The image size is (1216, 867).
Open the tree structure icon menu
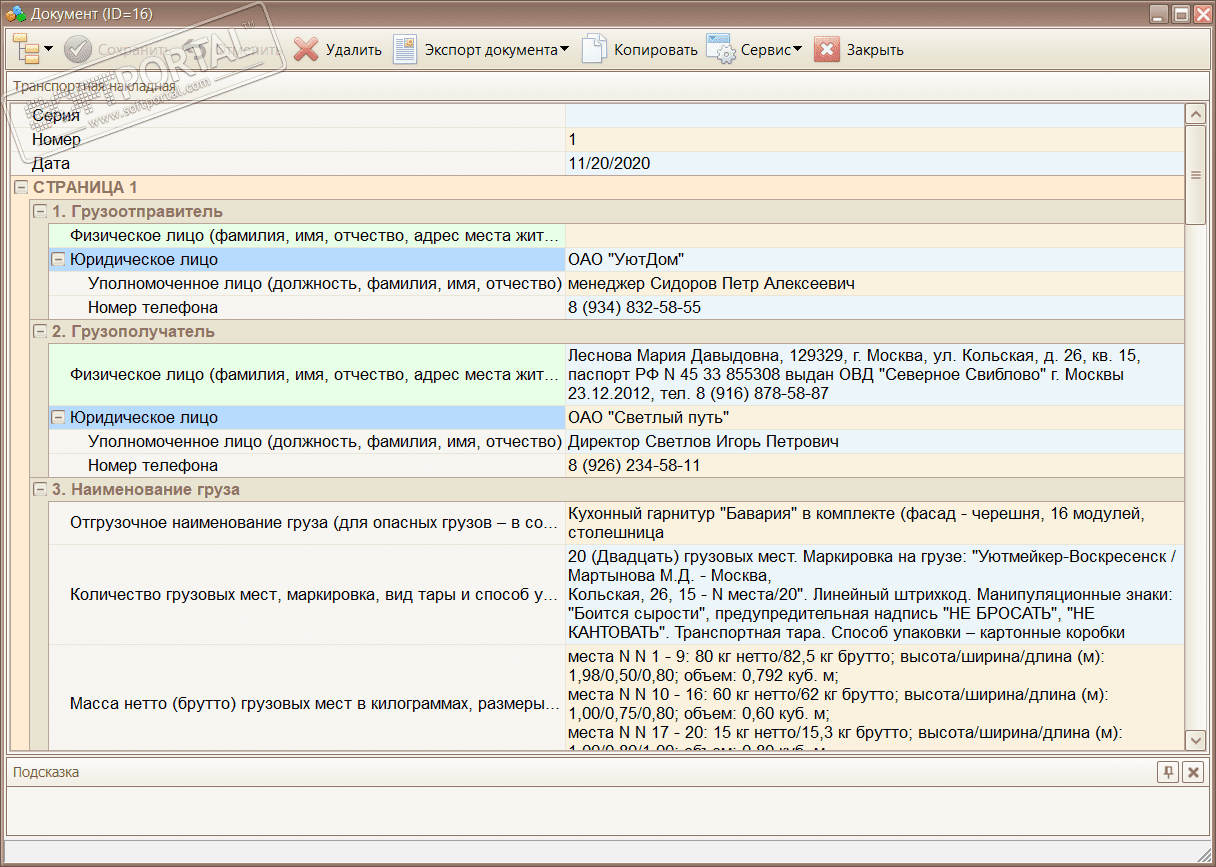coord(26,49)
